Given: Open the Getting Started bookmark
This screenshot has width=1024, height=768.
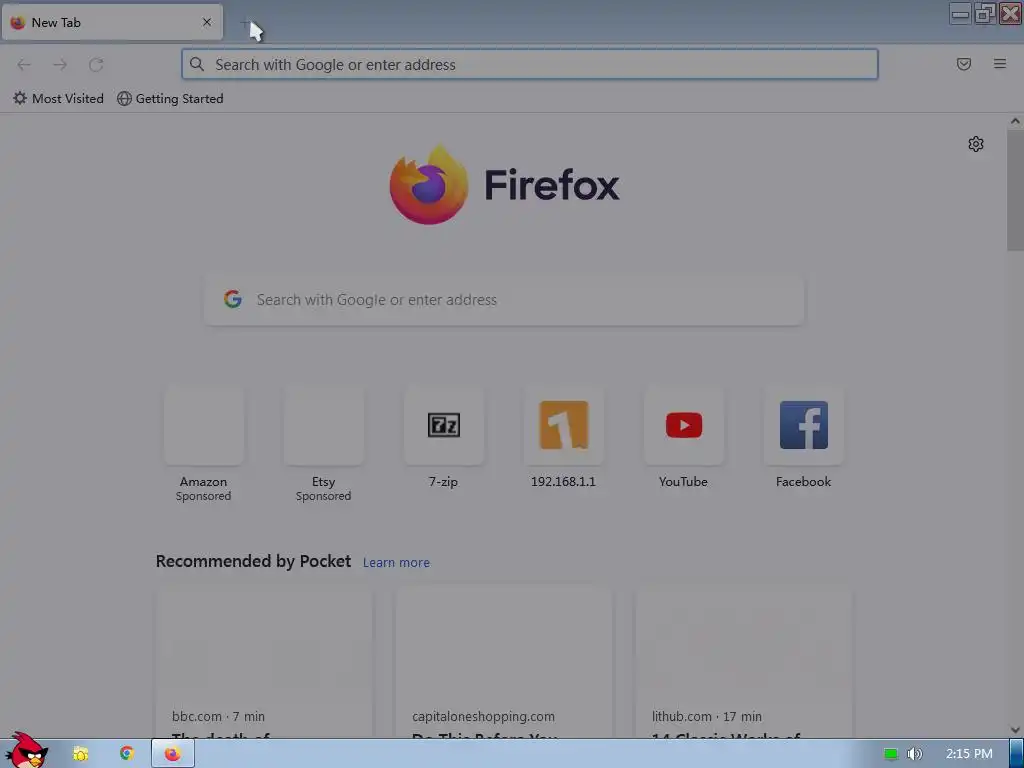Looking at the screenshot, I should pos(170,99).
